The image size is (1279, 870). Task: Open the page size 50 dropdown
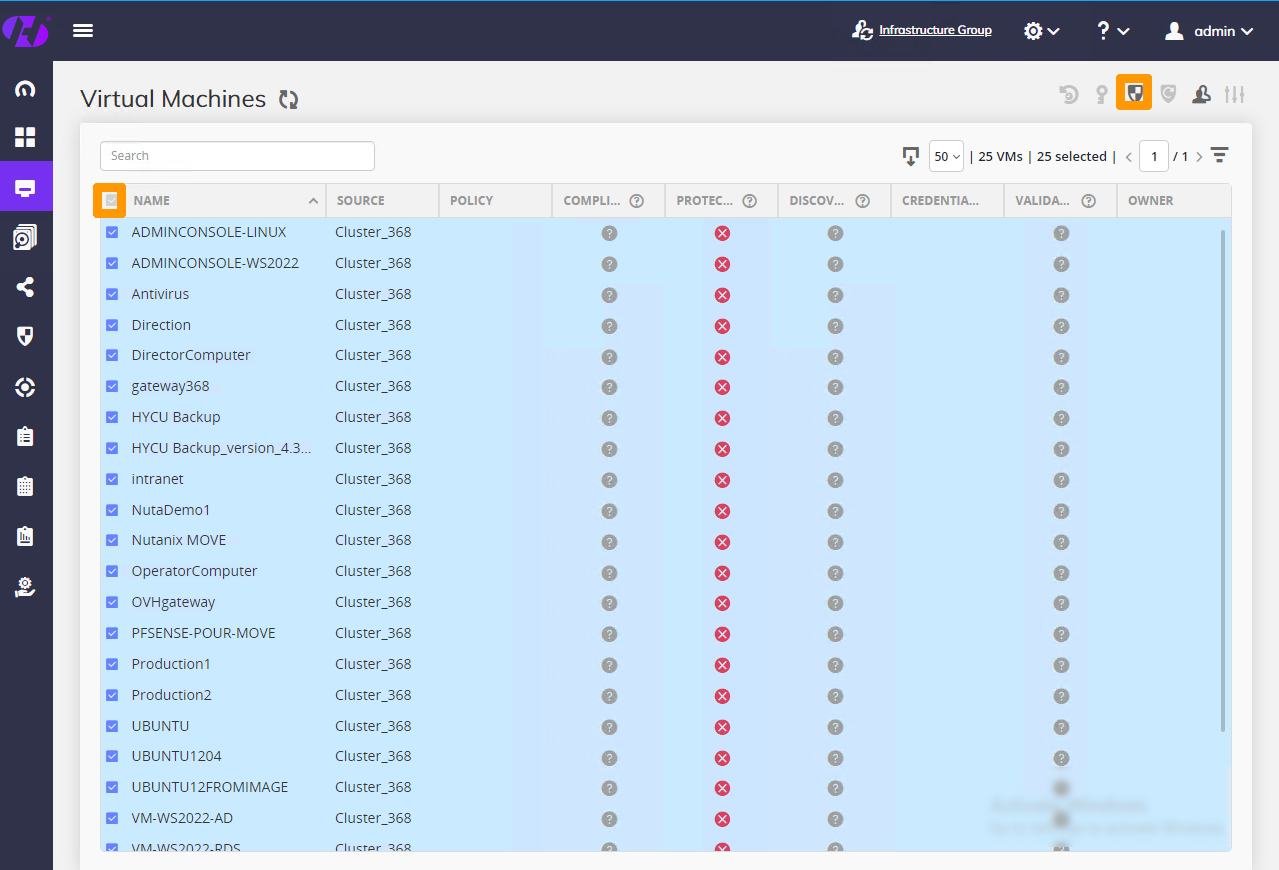pyautogui.click(x=946, y=156)
